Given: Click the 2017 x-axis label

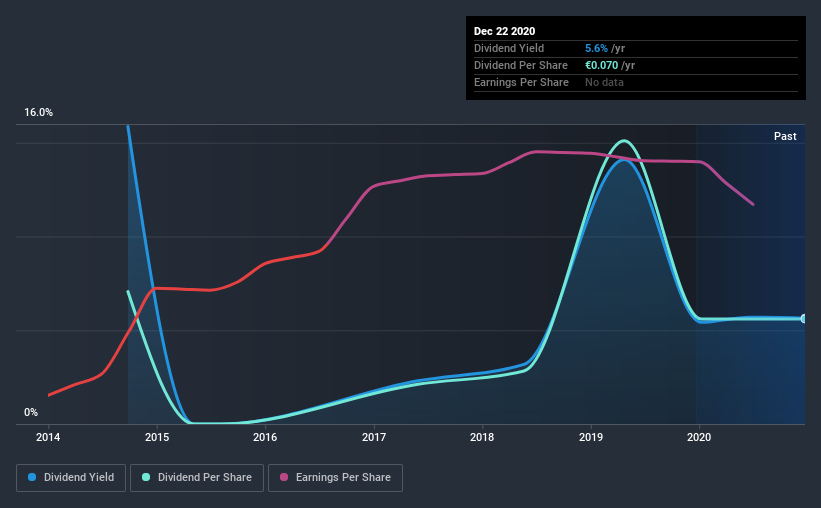Looking at the screenshot, I should [x=374, y=437].
